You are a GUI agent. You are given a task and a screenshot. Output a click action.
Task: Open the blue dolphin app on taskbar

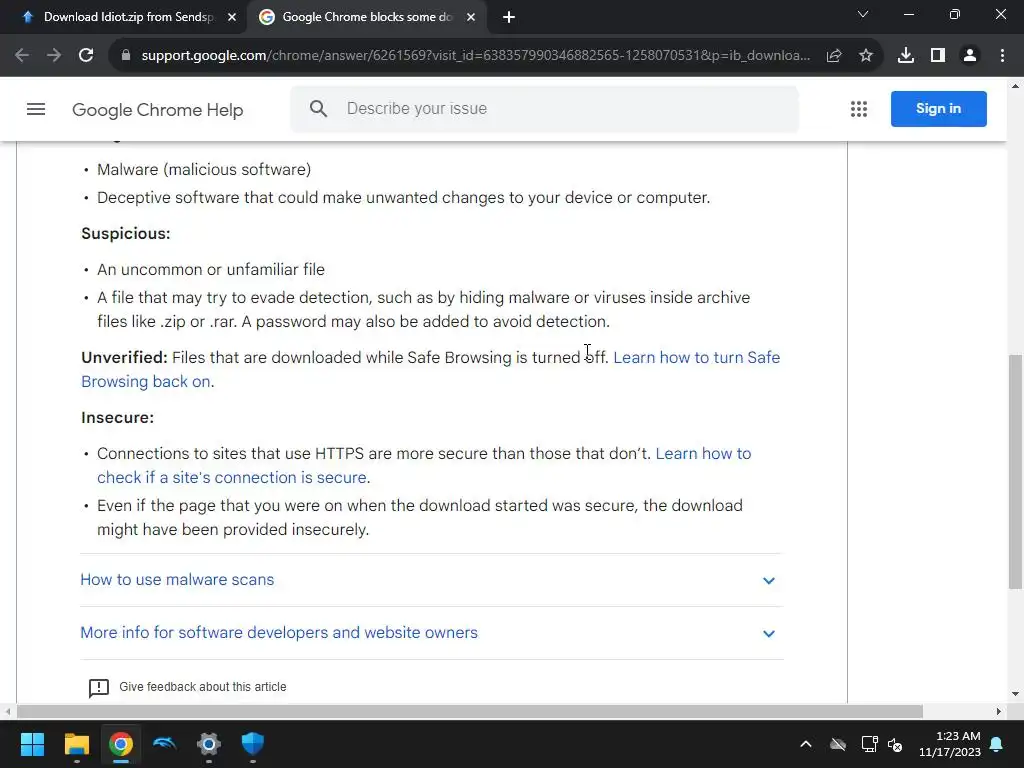[165, 744]
